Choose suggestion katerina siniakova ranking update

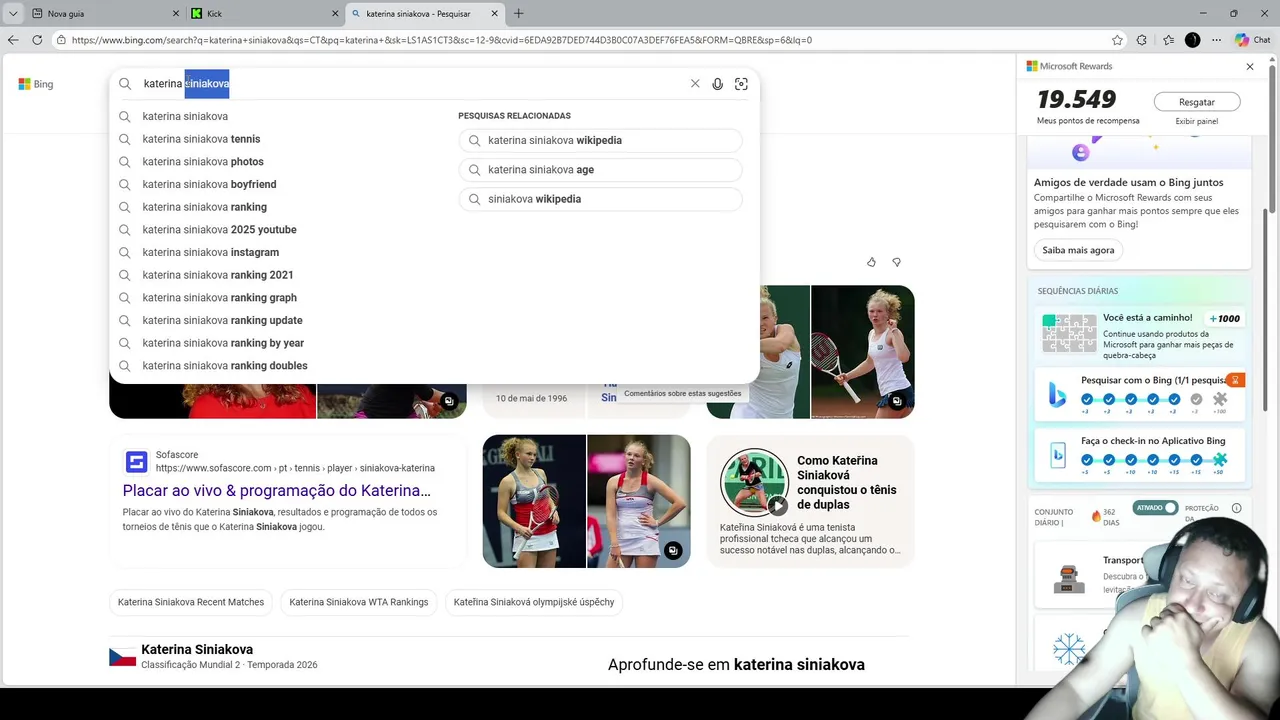click(x=222, y=320)
